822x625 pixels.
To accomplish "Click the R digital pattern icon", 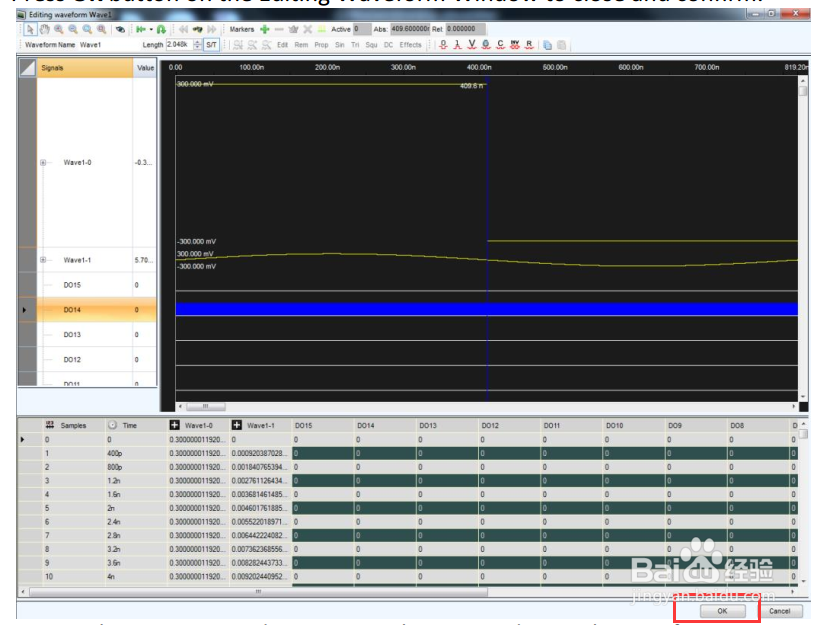I will click(529, 45).
